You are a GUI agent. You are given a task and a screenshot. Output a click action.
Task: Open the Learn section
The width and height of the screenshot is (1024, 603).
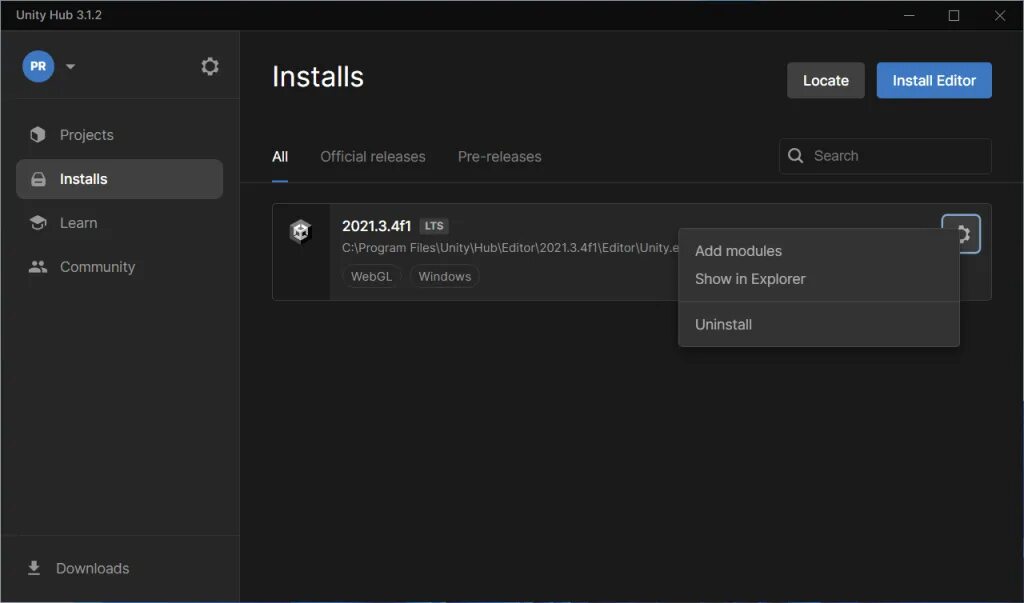tap(120, 223)
